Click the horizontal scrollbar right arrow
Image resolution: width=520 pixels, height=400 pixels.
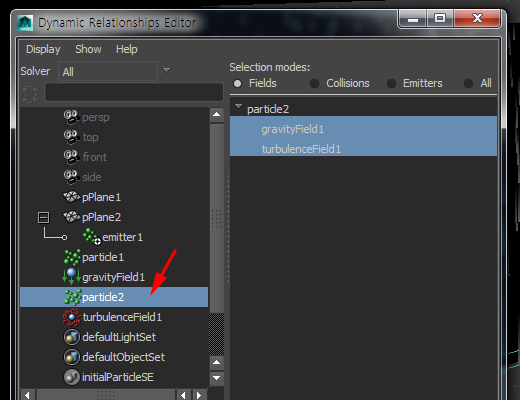(199, 395)
